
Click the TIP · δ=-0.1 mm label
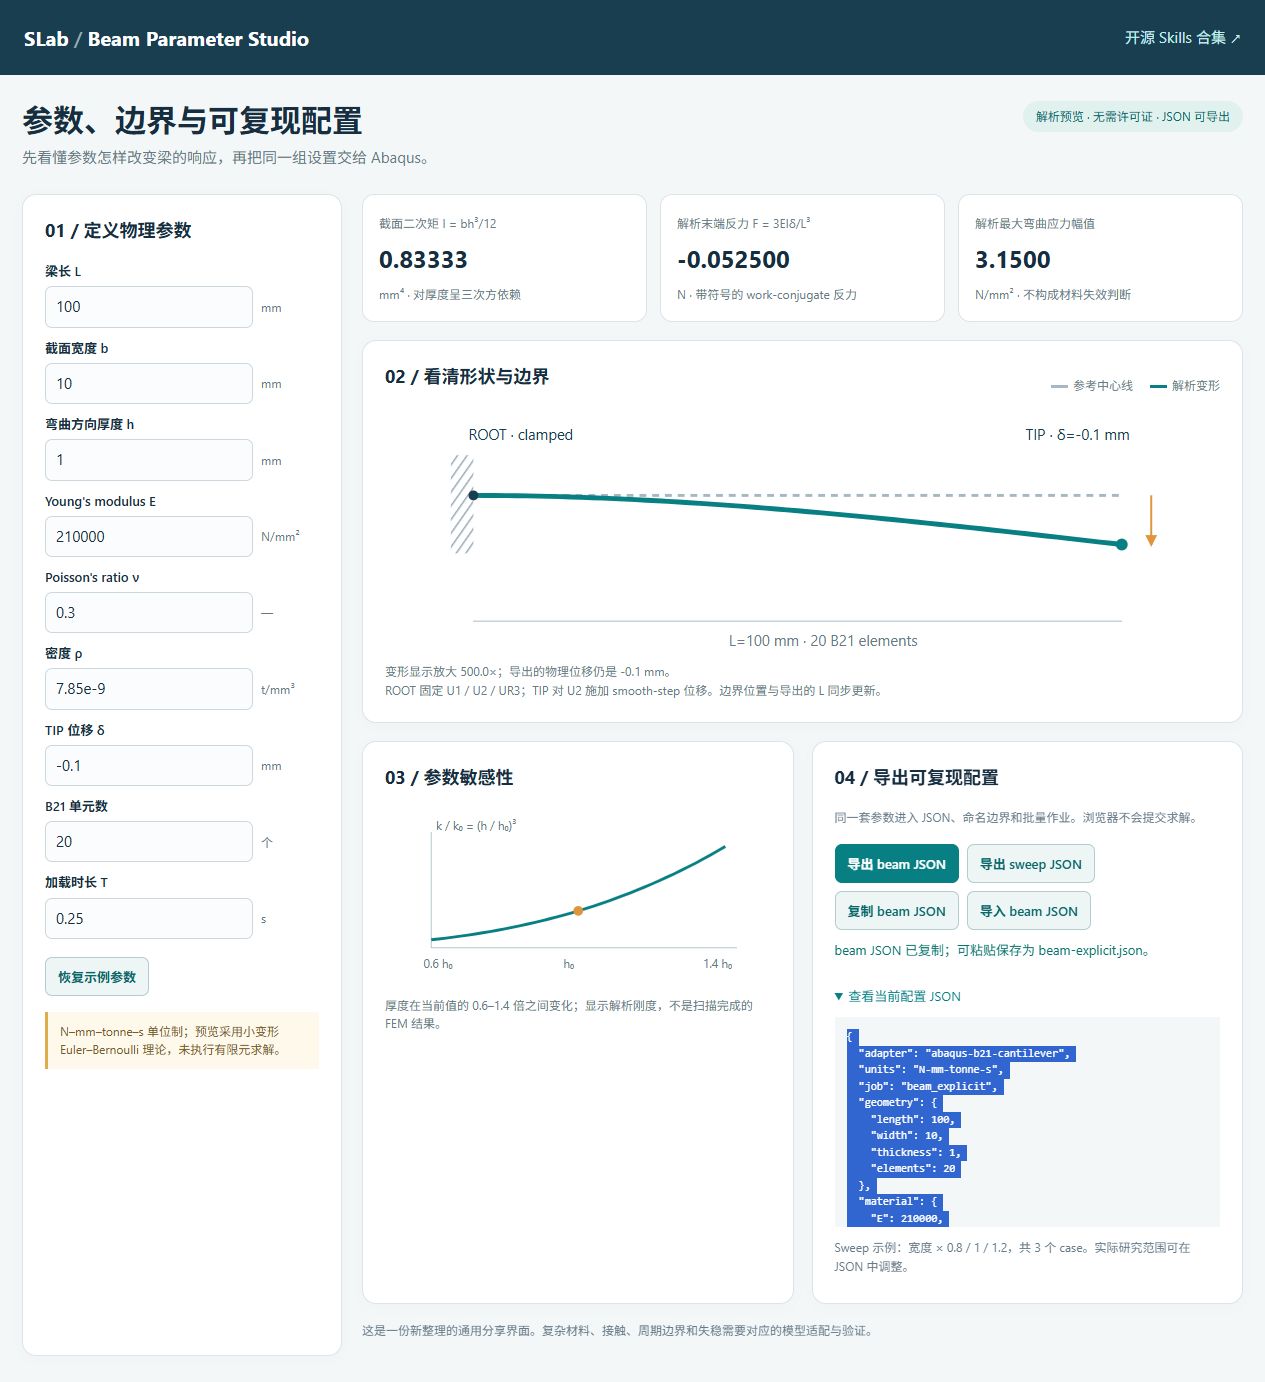pos(1077,435)
